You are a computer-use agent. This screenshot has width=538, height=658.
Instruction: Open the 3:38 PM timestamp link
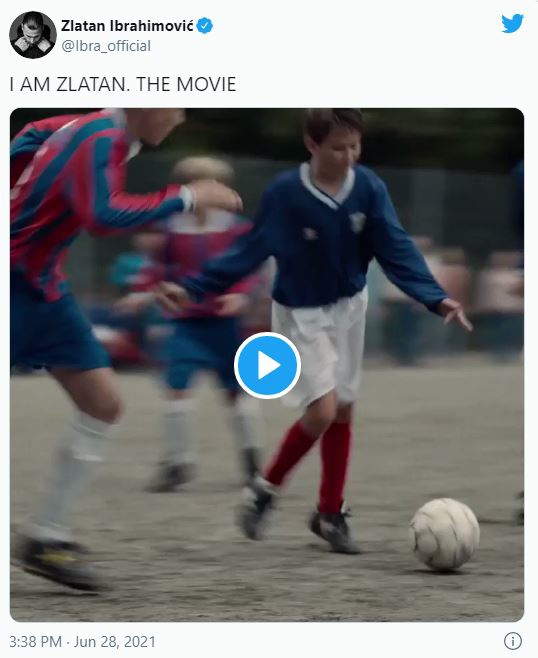(36, 642)
